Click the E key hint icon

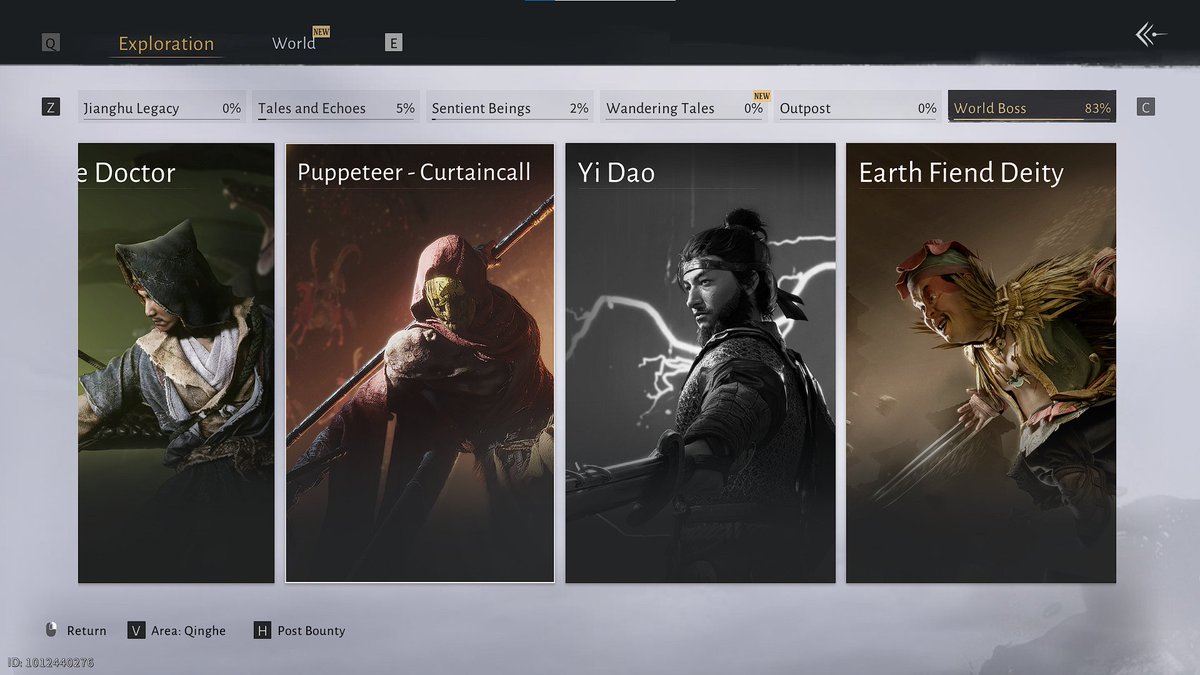[394, 43]
